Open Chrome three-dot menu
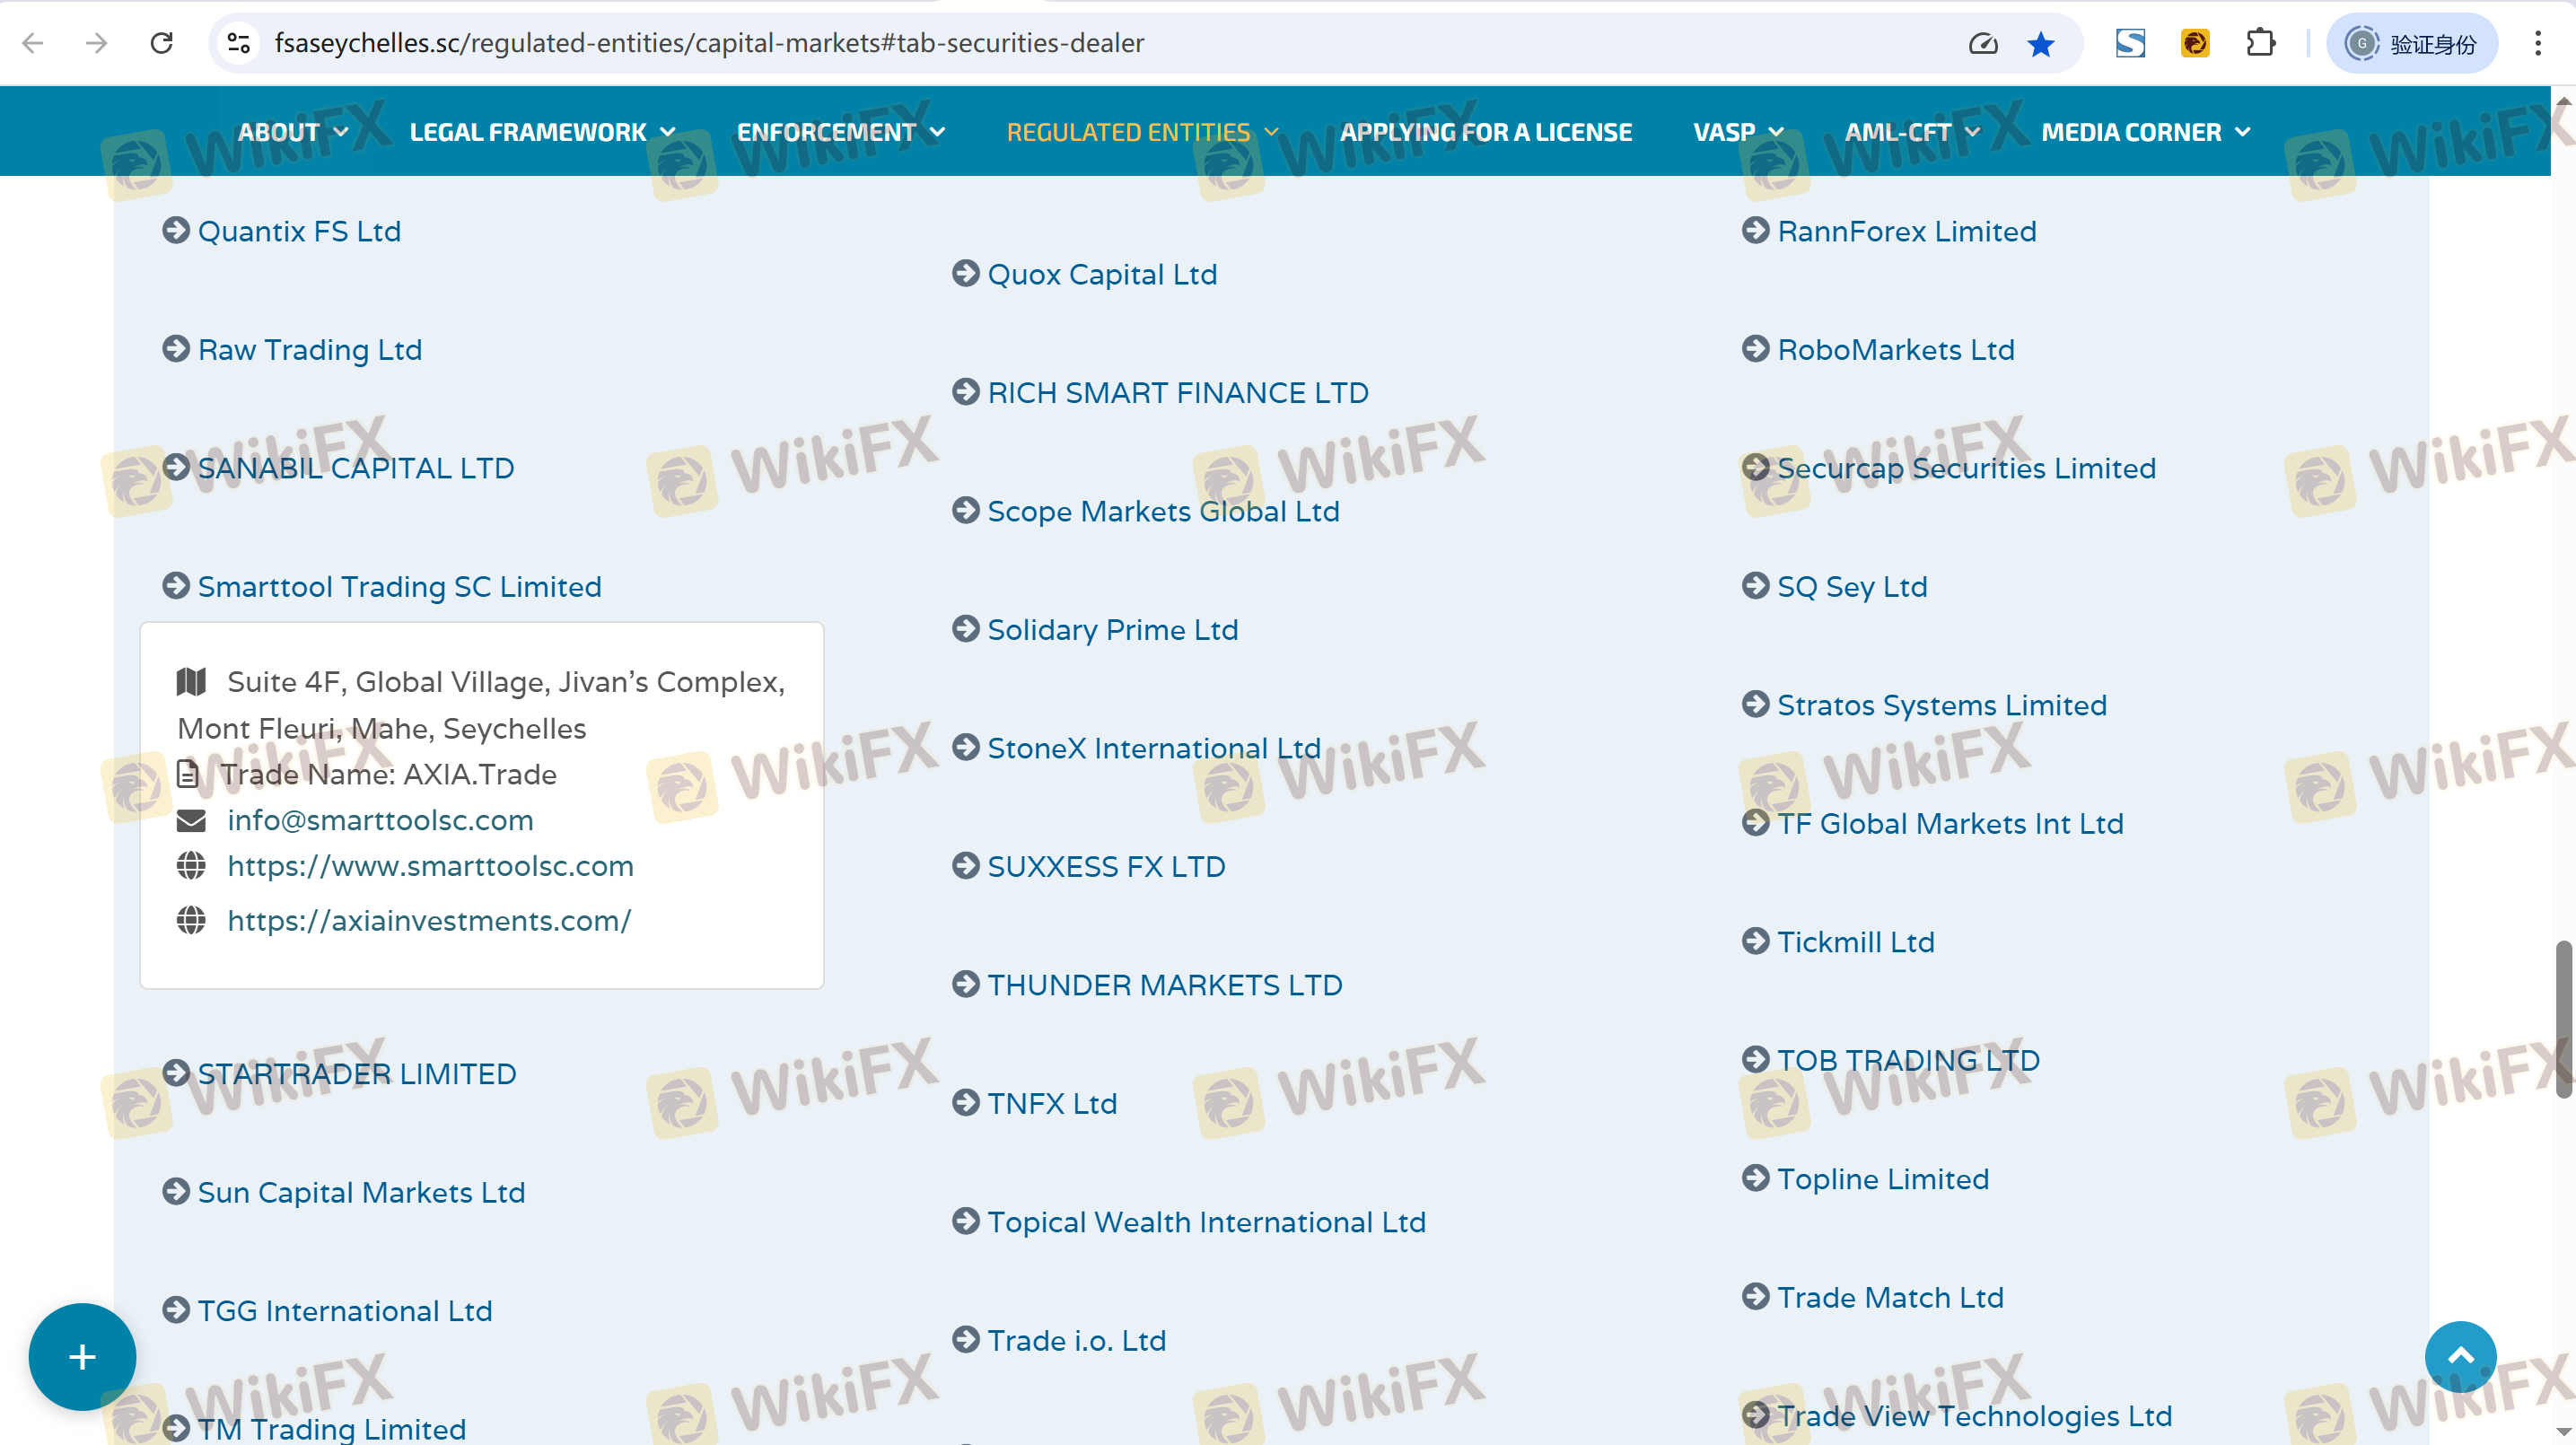Image resolution: width=2576 pixels, height=1445 pixels. [2537, 43]
